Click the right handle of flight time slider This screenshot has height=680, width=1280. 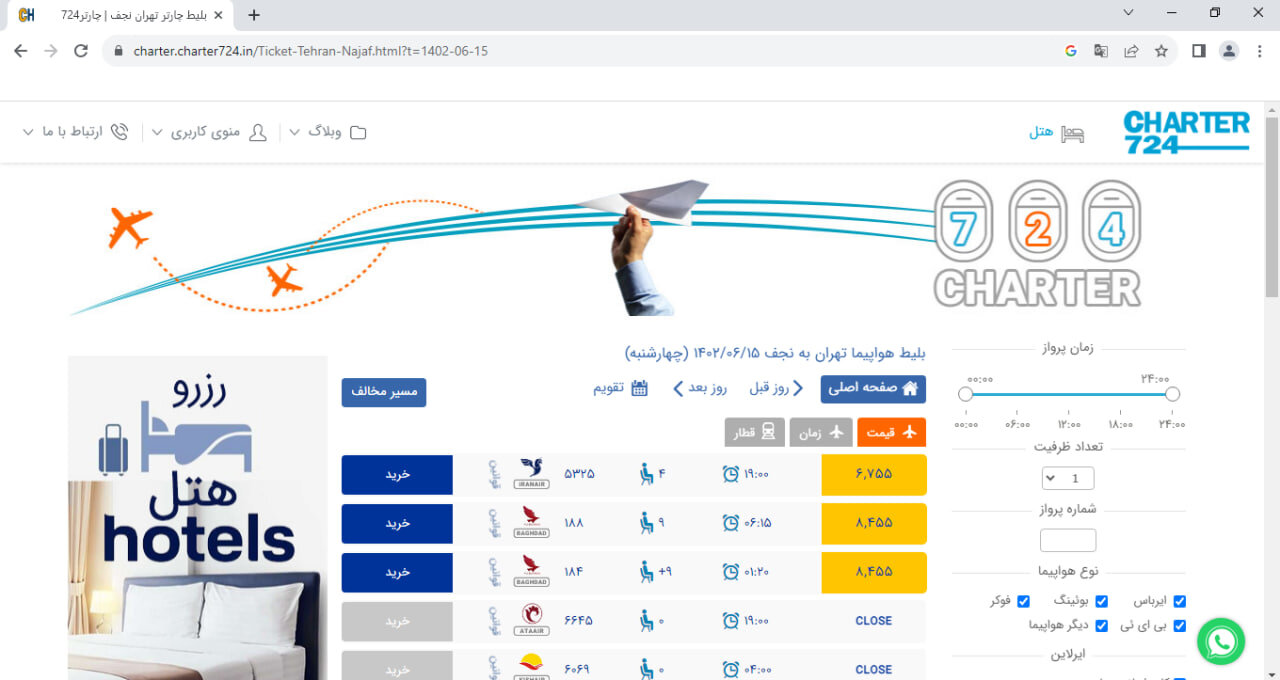[1172, 394]
